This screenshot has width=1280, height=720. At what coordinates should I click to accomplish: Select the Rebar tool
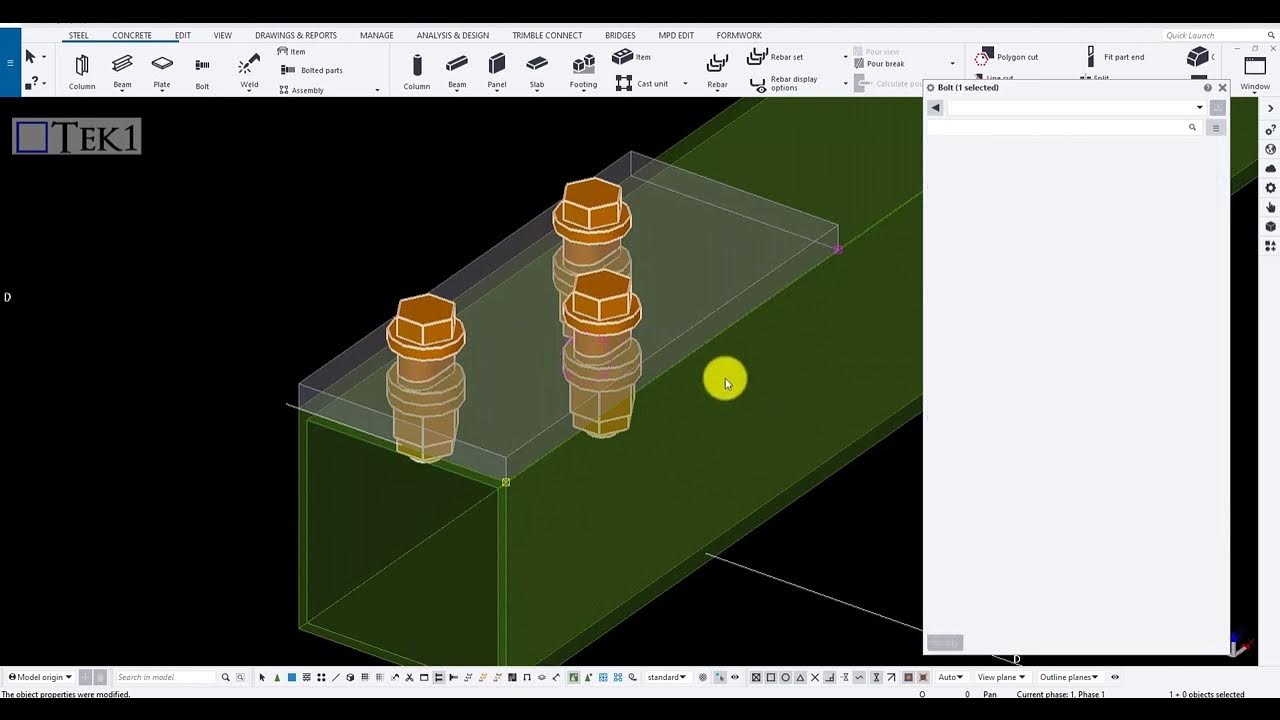pyautogui.click(x=717, y=71)
